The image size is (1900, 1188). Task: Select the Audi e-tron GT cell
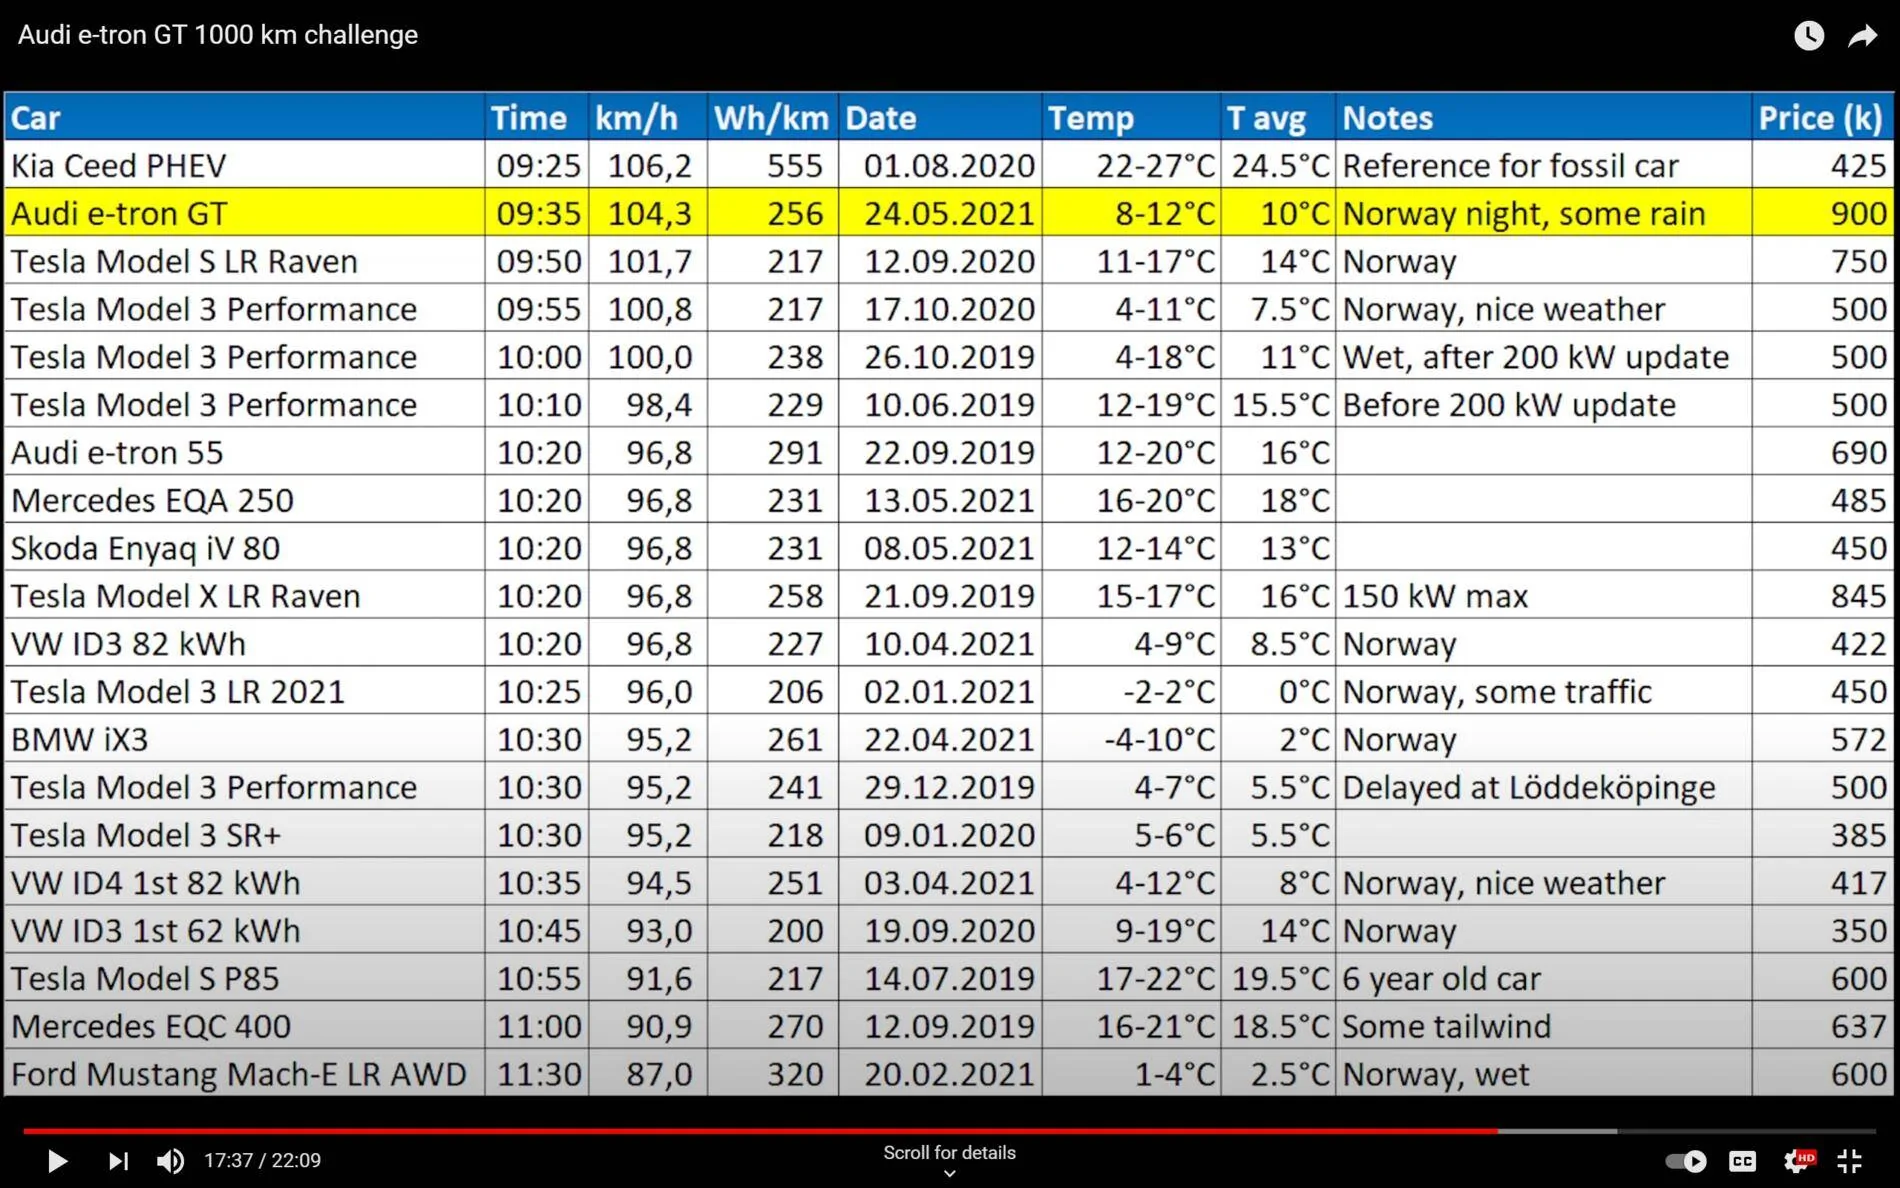[245, 213]
